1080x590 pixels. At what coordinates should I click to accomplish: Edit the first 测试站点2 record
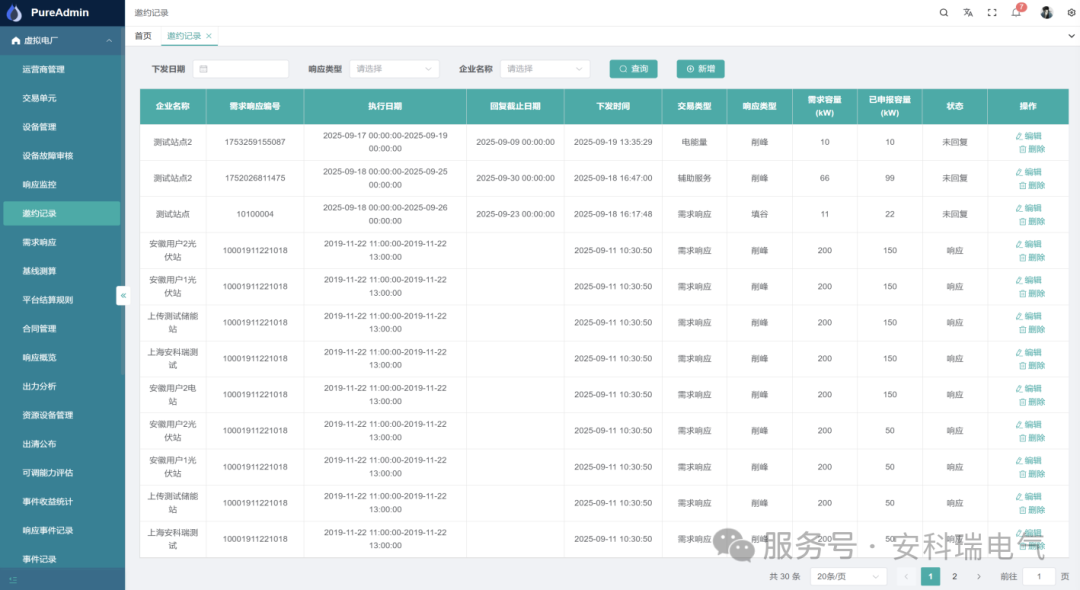pyautogui.click(x=1029, y=135)
